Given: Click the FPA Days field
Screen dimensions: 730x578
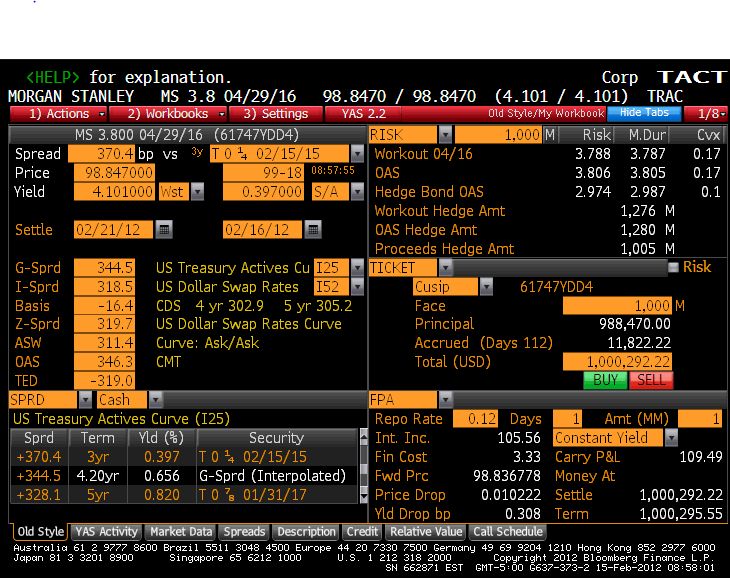Looking at the screenshot, I should coord(568,418).
